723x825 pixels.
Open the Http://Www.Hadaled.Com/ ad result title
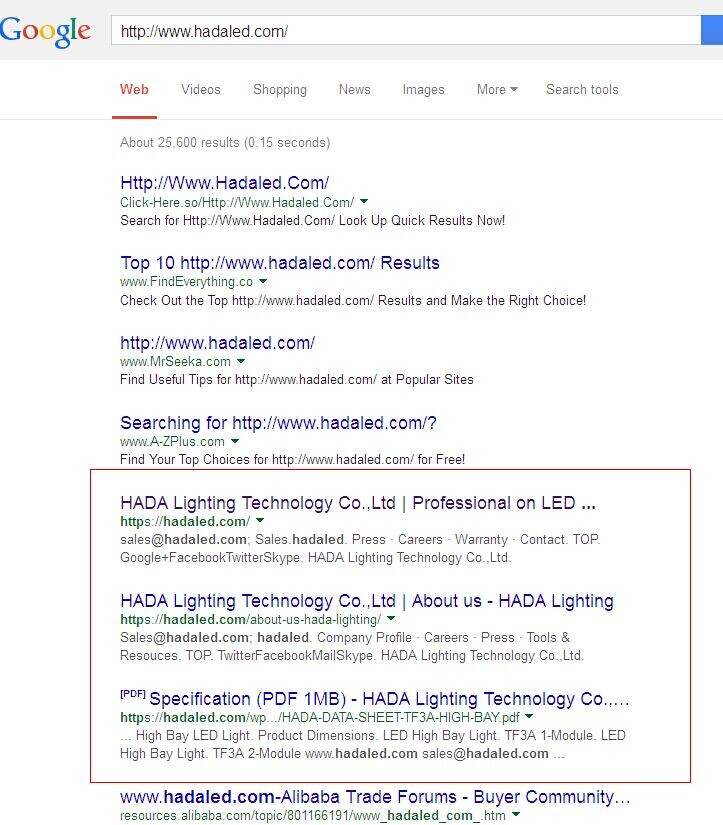pyautogui.click(x=225, y=183)
